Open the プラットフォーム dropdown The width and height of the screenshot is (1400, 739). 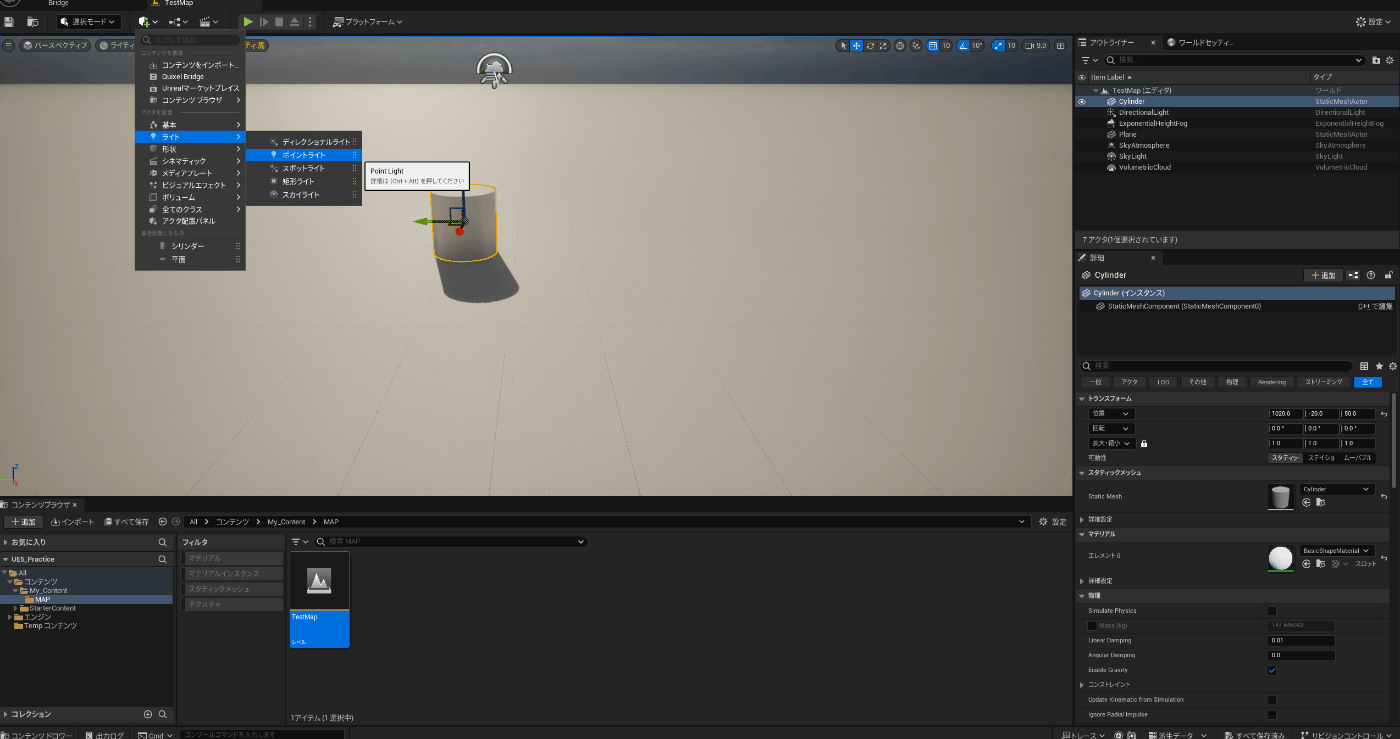(368, 21)
